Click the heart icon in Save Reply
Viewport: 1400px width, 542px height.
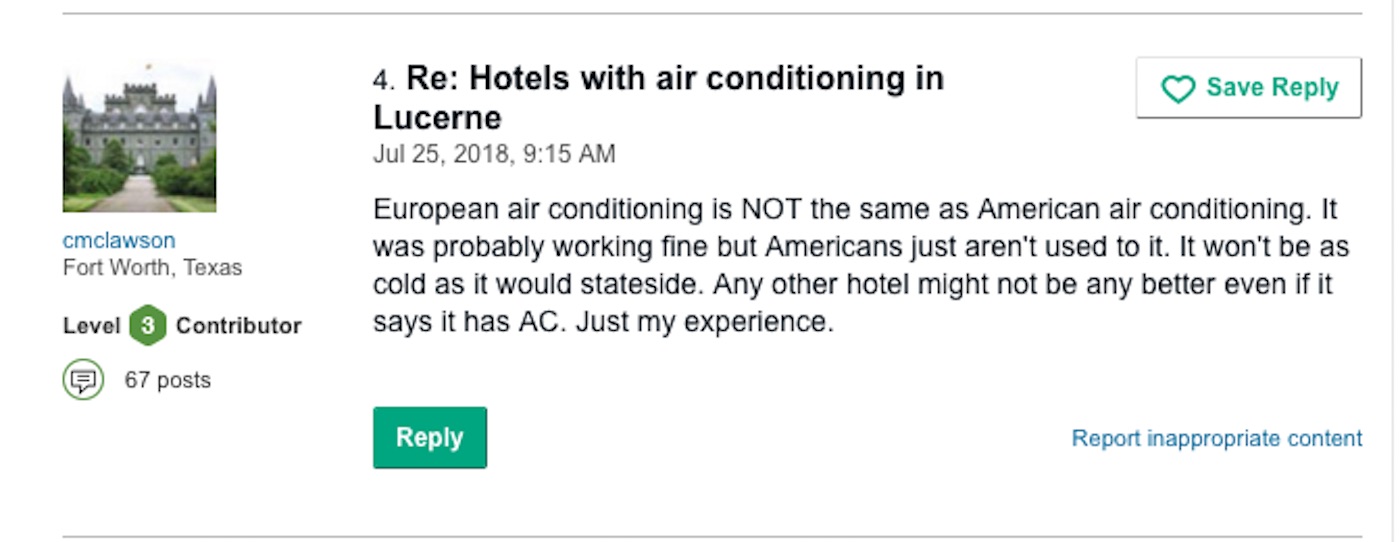[1178, 89]
